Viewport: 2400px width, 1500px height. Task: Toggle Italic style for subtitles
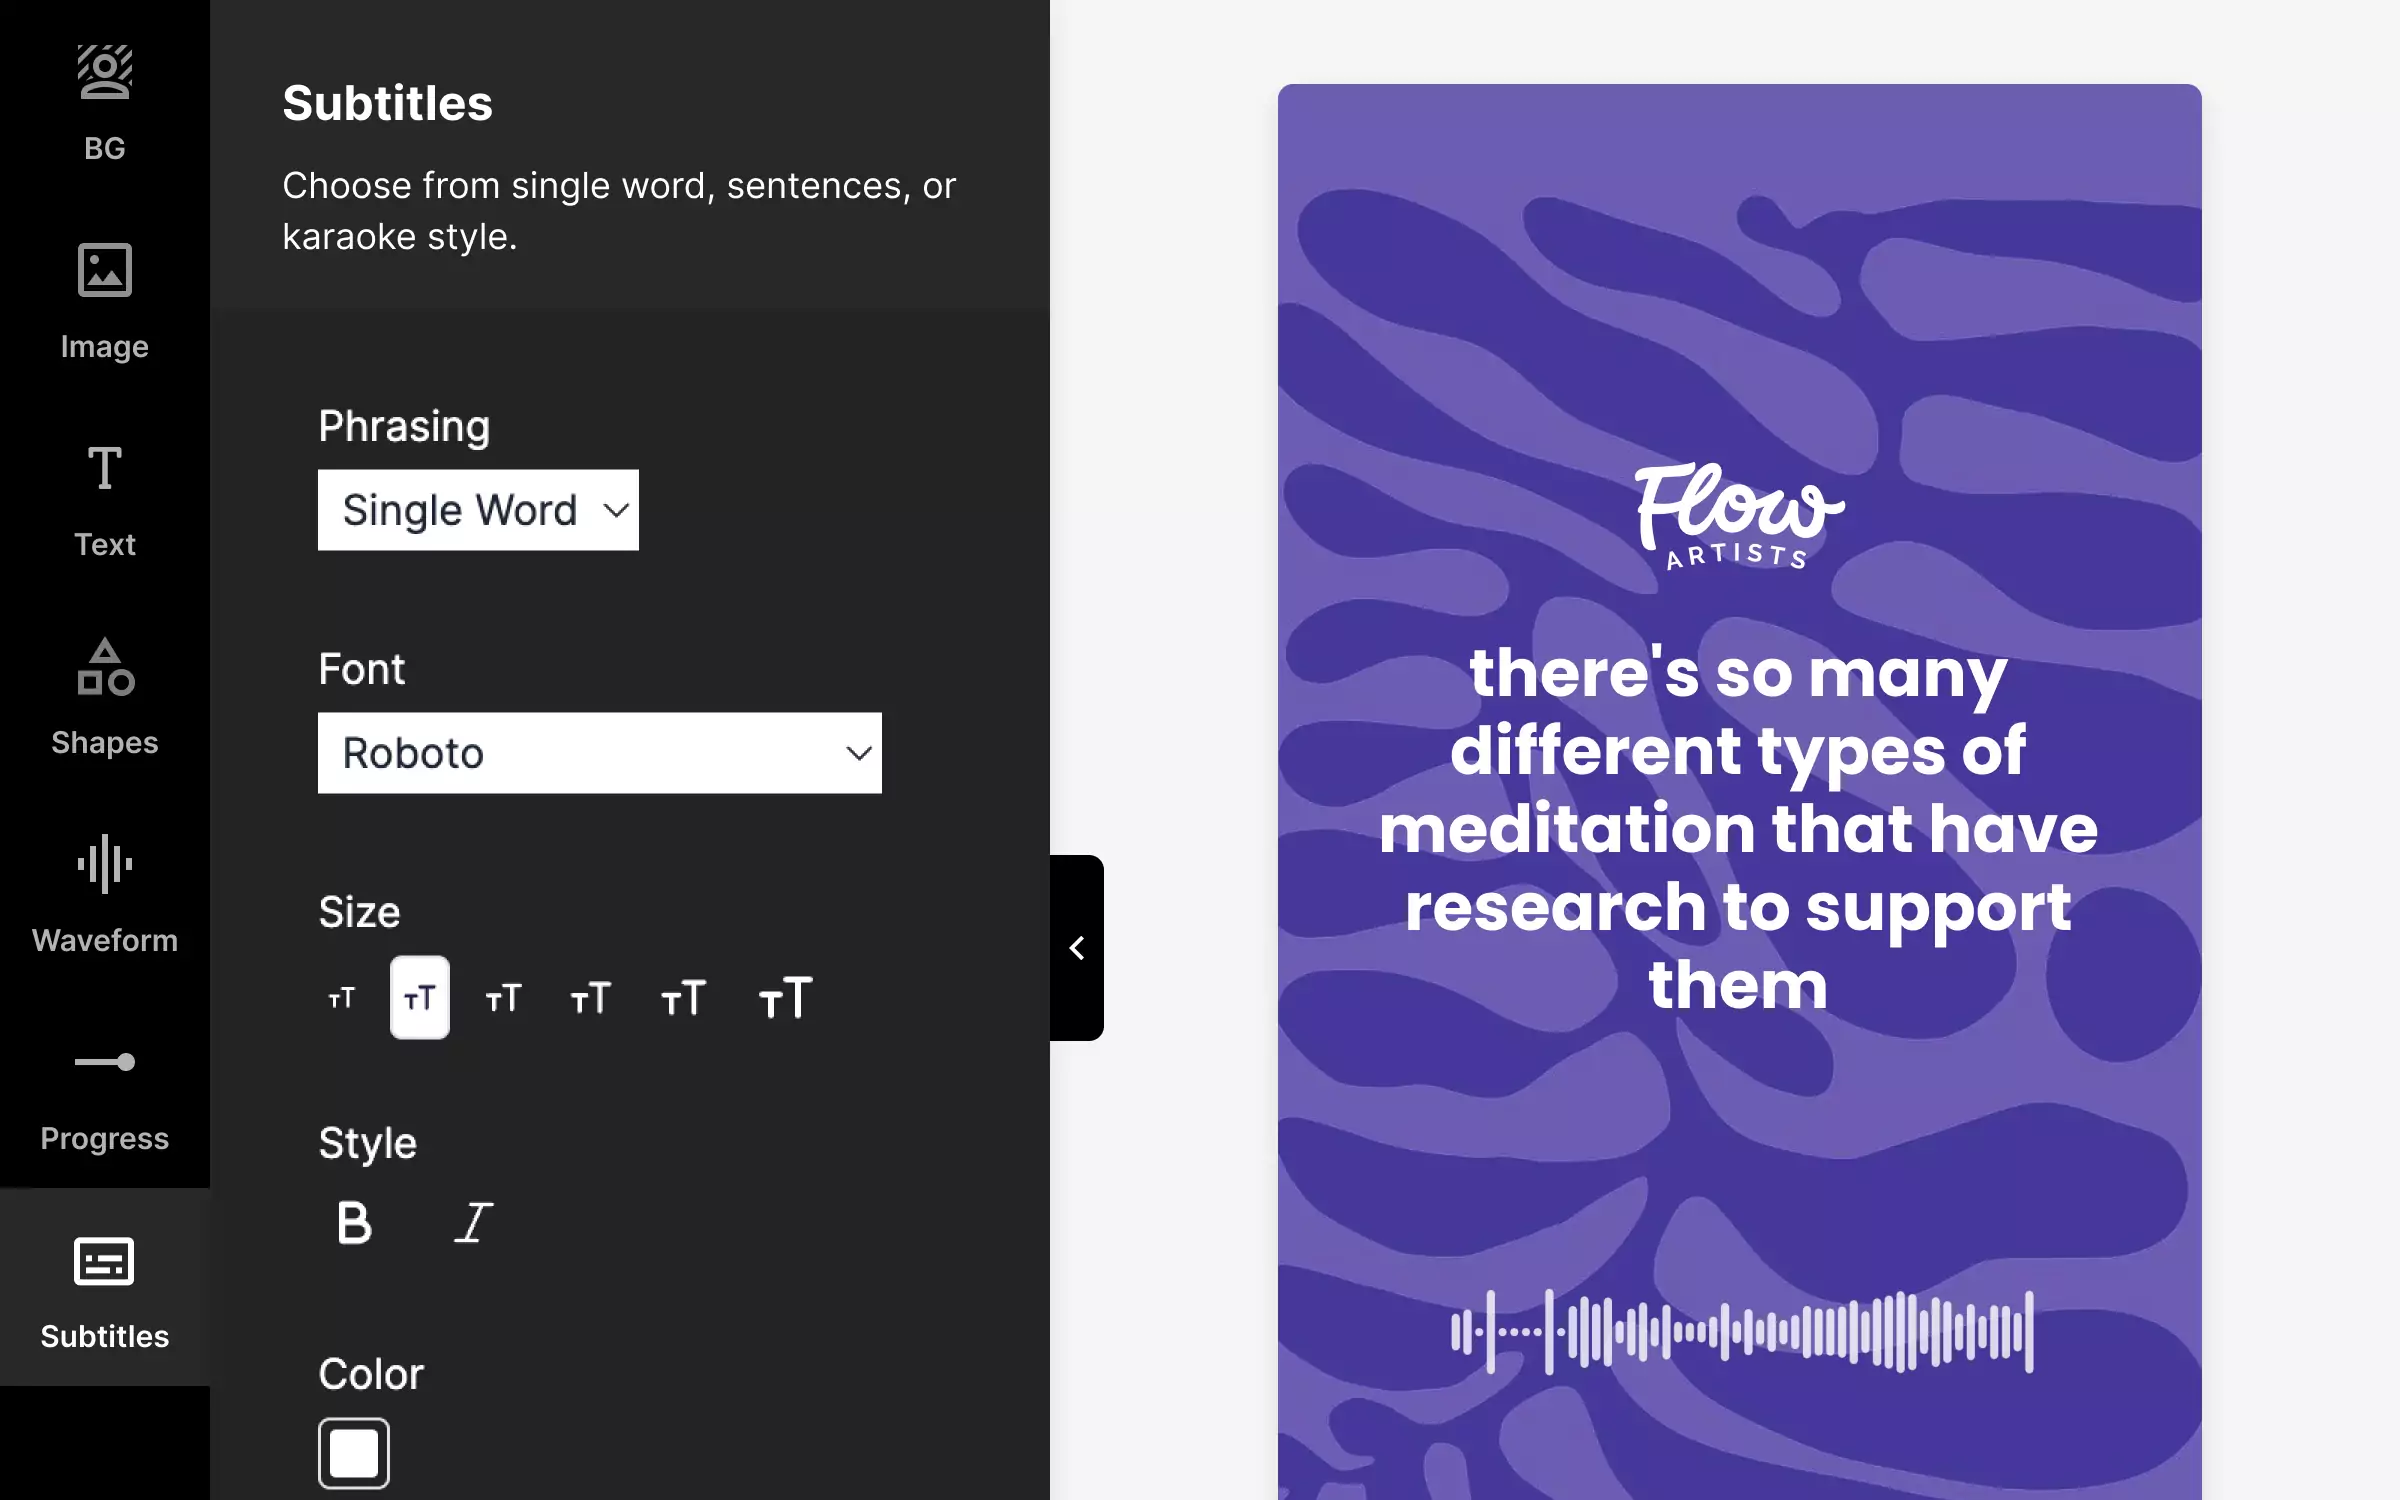(473, 1224)
